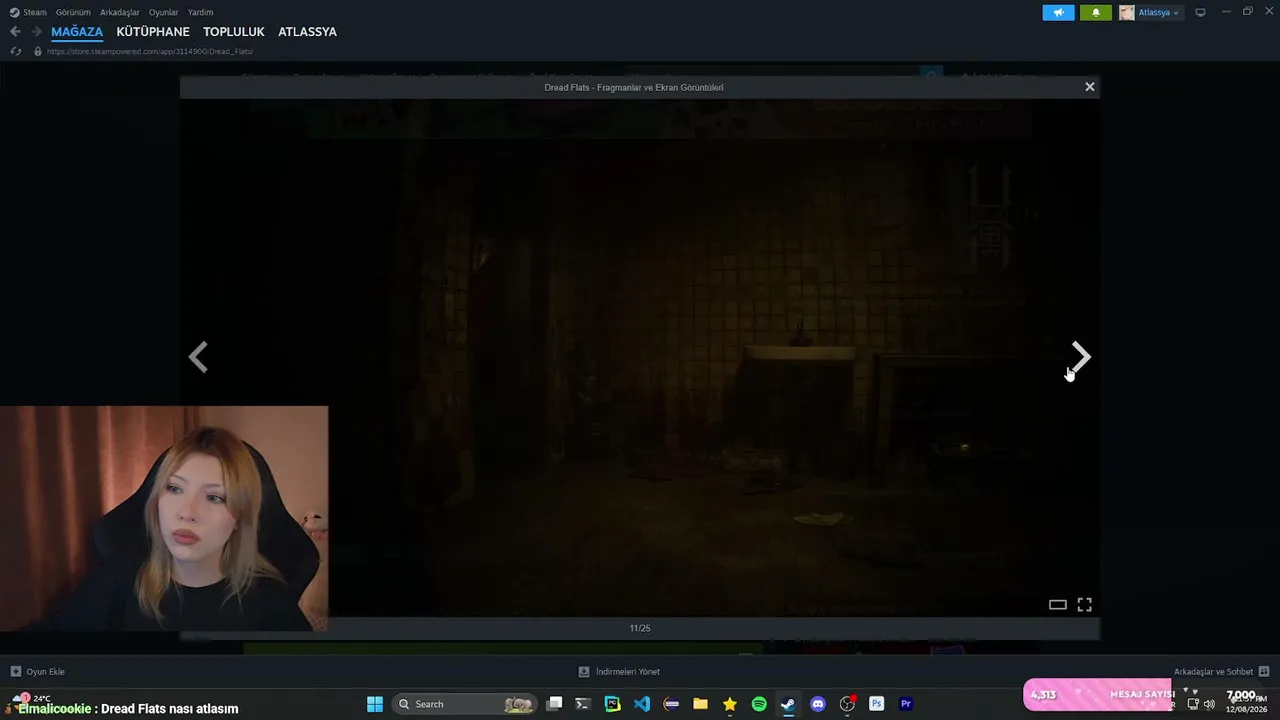1280x720 pixels.
Task: Launch Photoshop from the taskbar
Action: [x=877, y=704]
